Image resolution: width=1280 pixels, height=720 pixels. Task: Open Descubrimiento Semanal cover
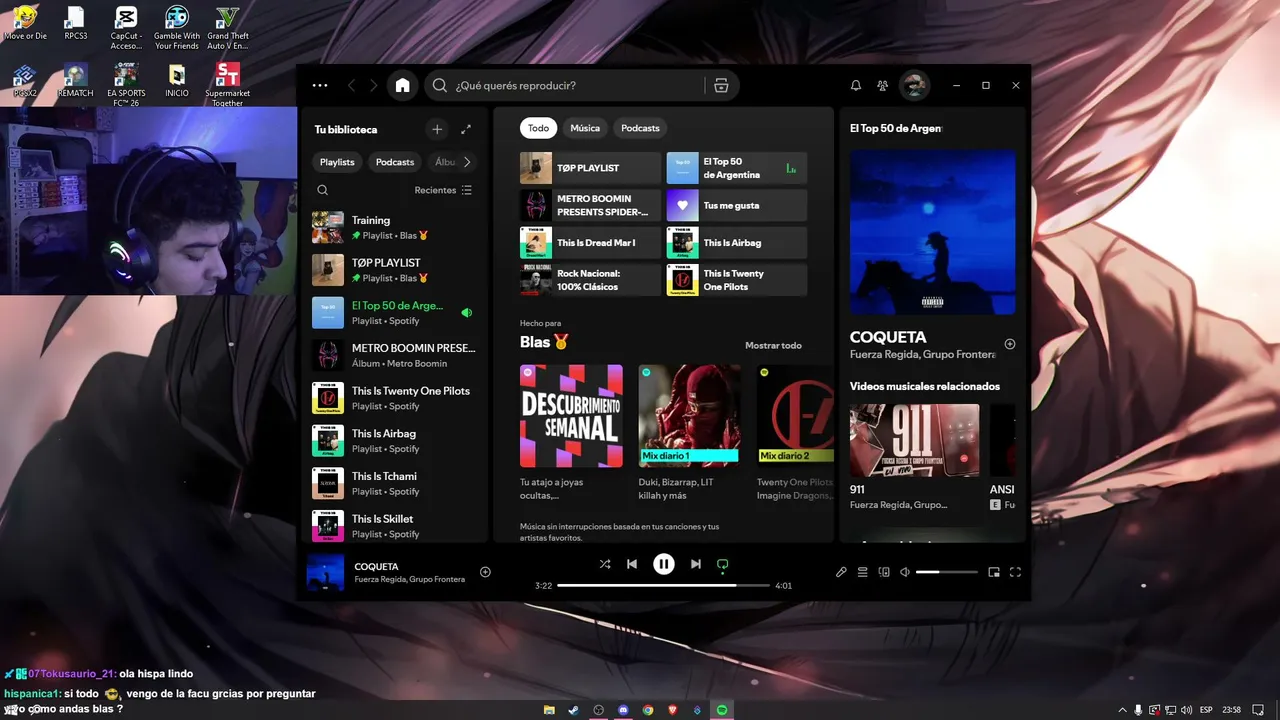pyautogui.click(x=571, y=416)
